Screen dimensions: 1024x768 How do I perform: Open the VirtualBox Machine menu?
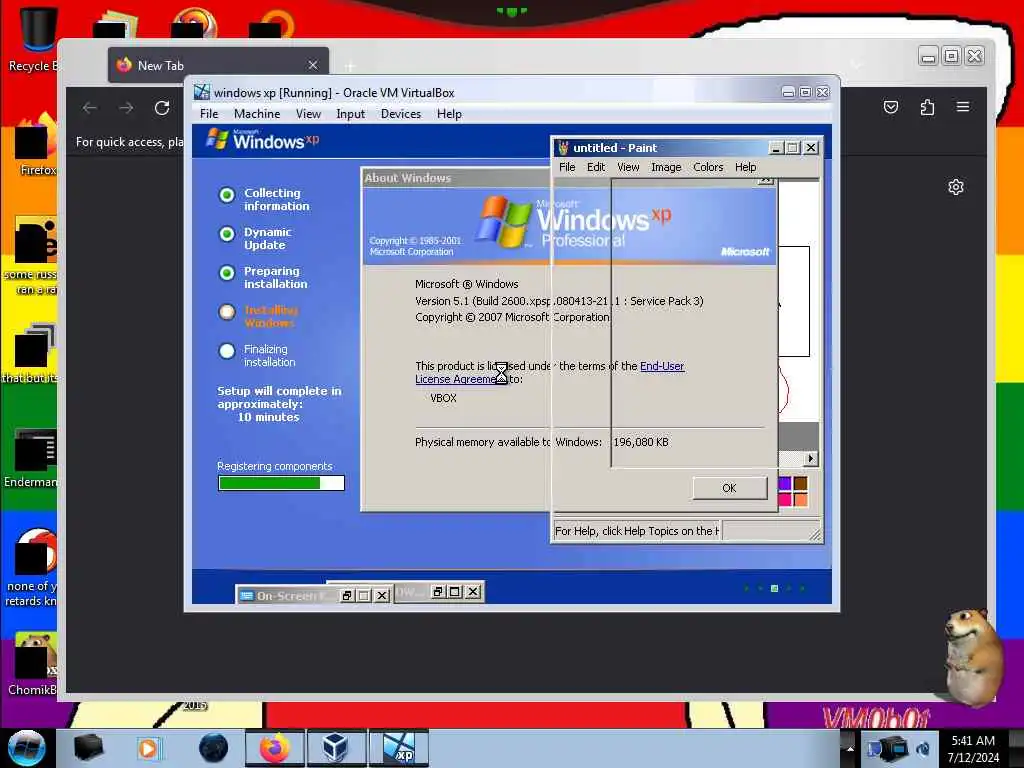click(x=257, y=114)
